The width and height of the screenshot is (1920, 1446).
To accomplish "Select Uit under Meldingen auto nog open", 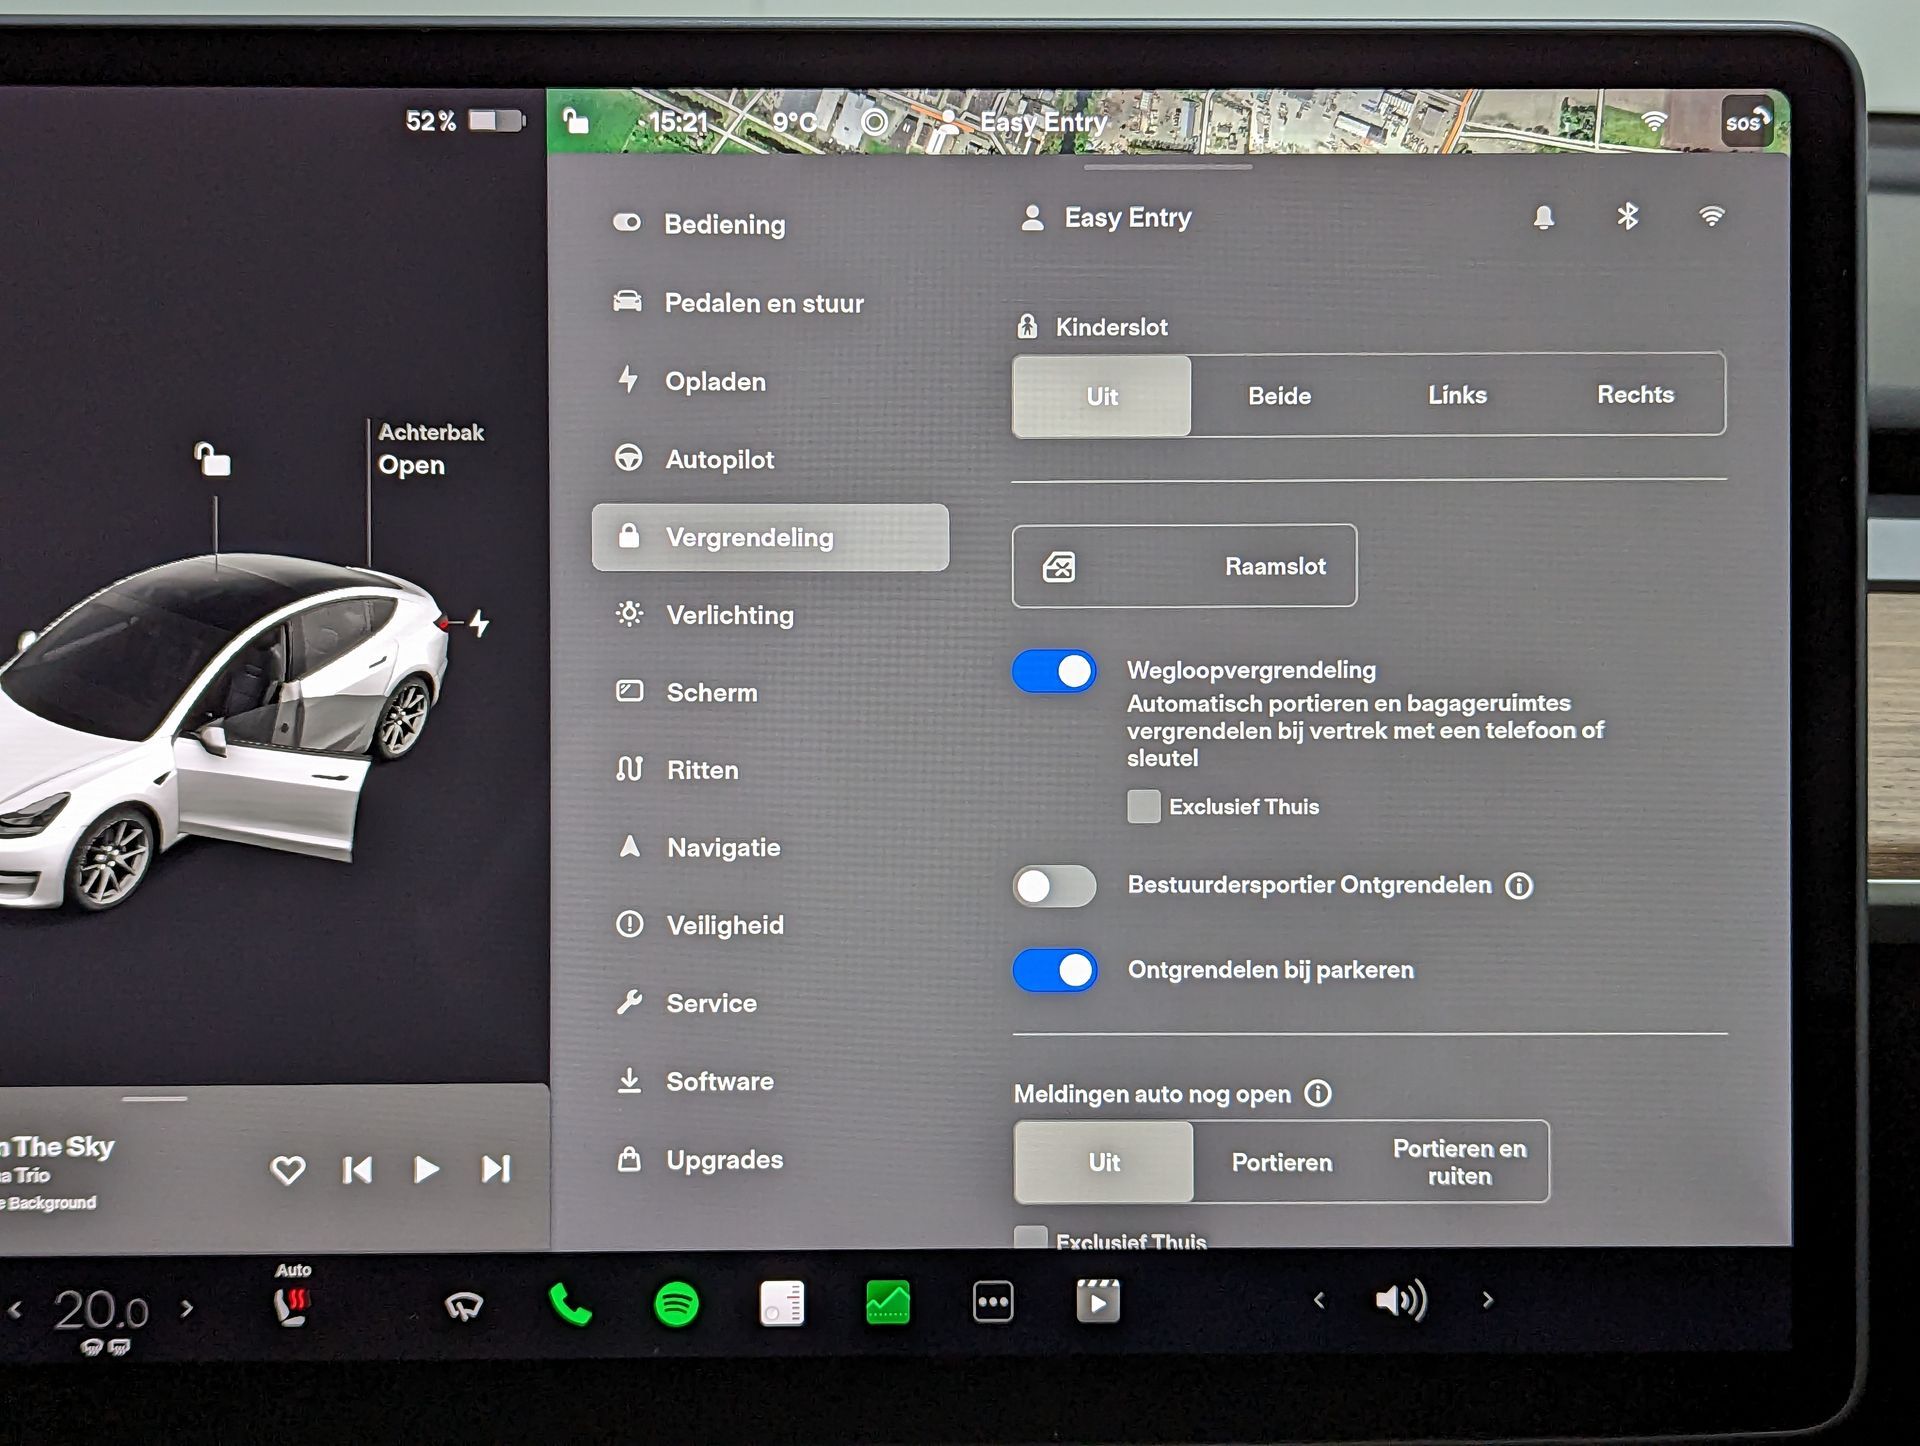I will coord(1104,1162).
